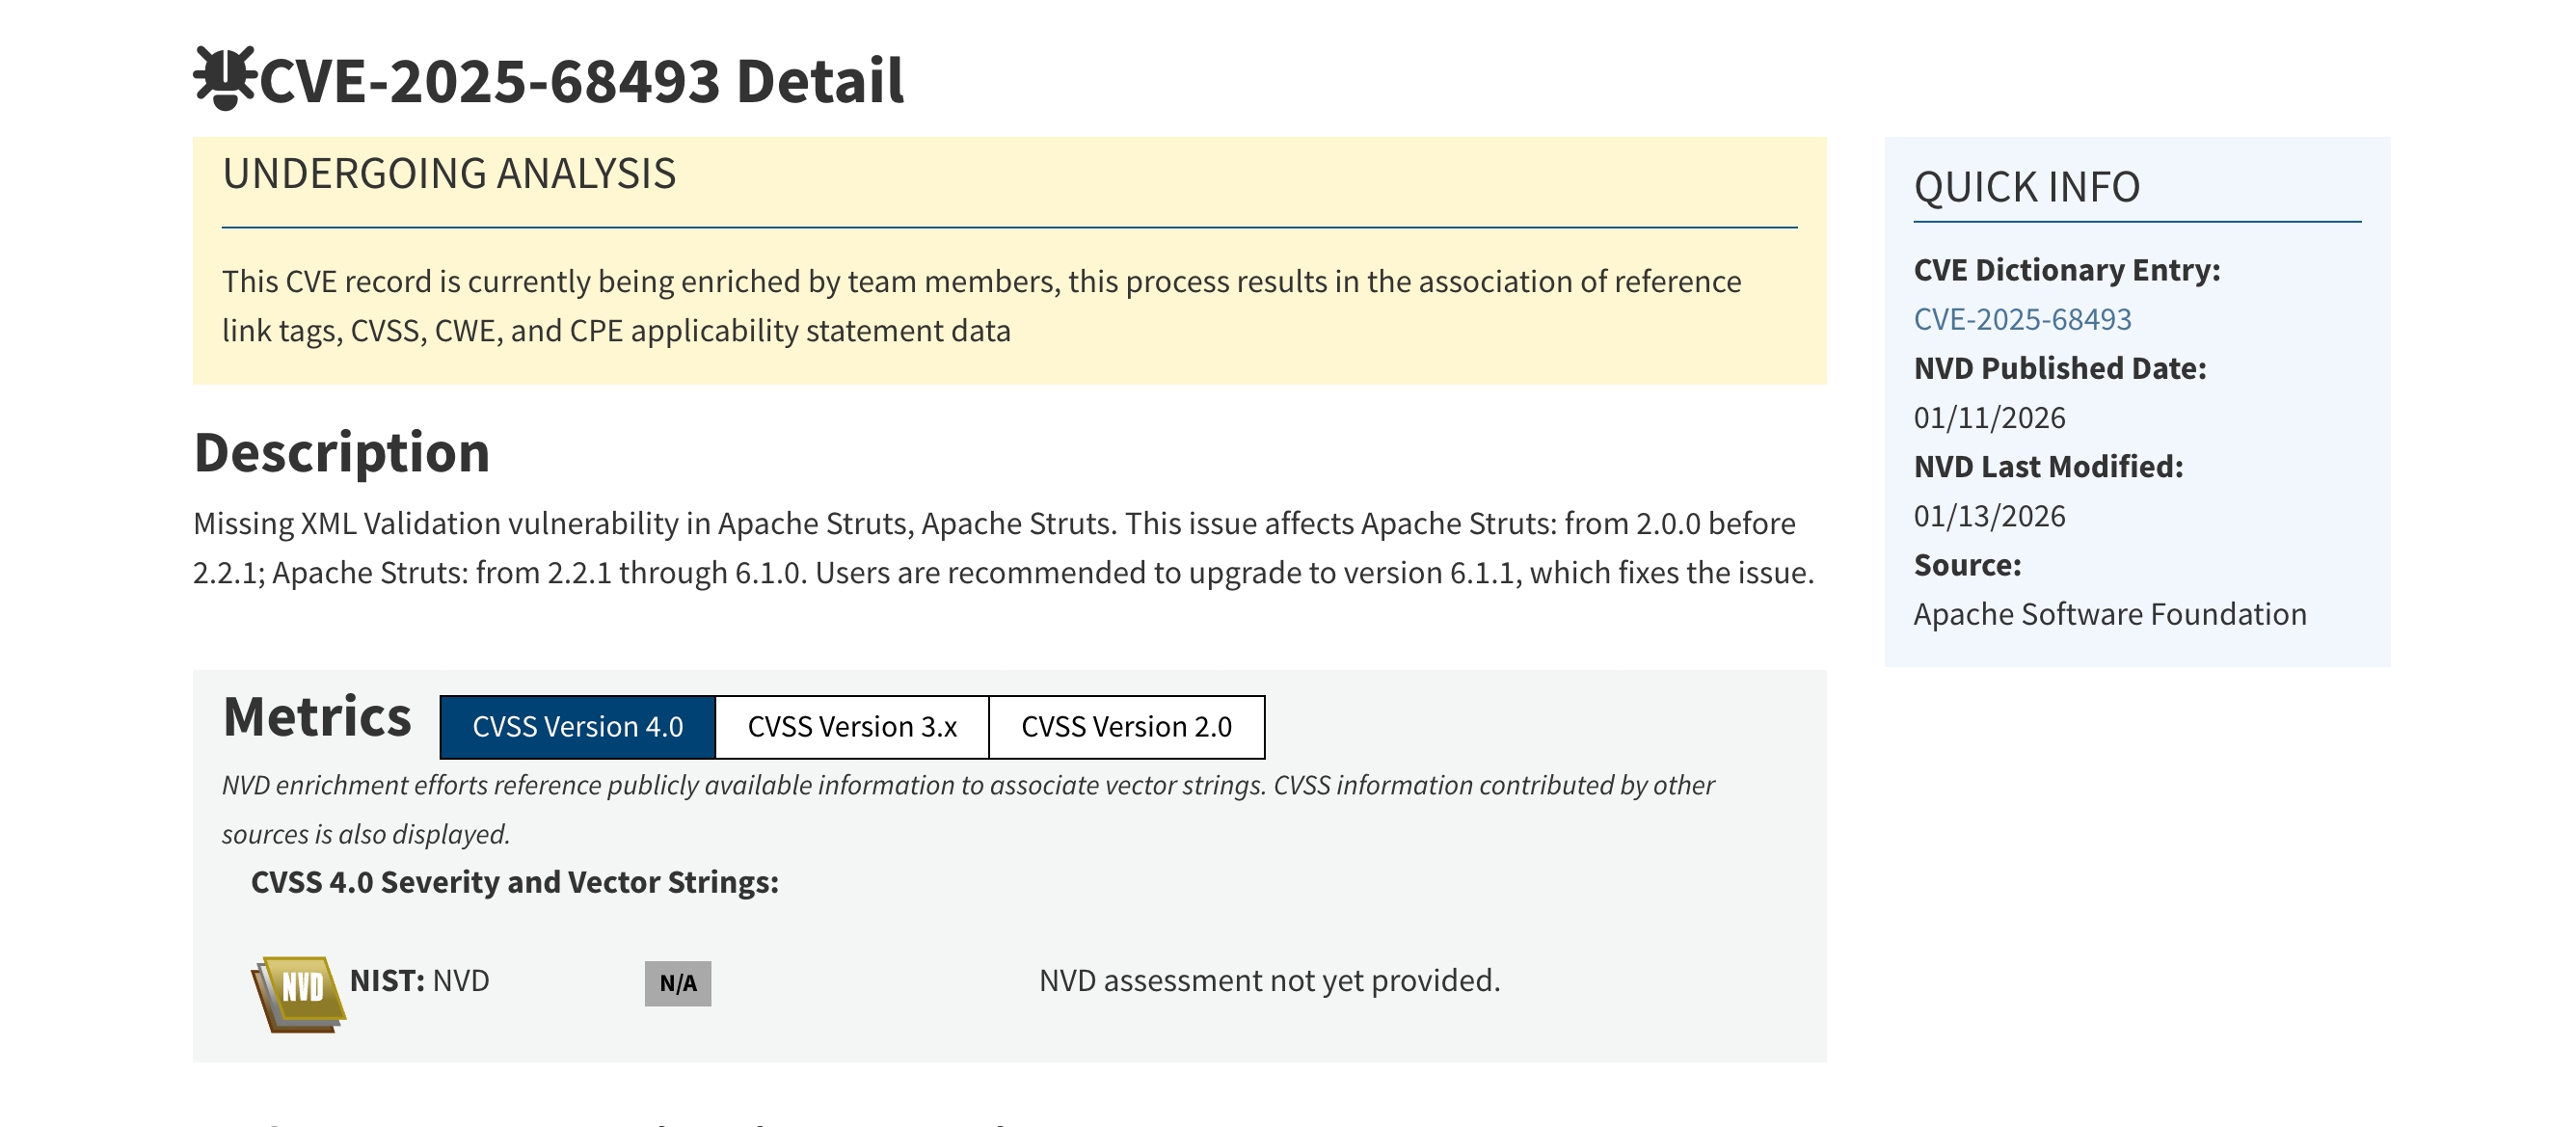2576x1127 pixels.
Task: Click the NIST: NVD source label
Action: [x=418, y=981]
